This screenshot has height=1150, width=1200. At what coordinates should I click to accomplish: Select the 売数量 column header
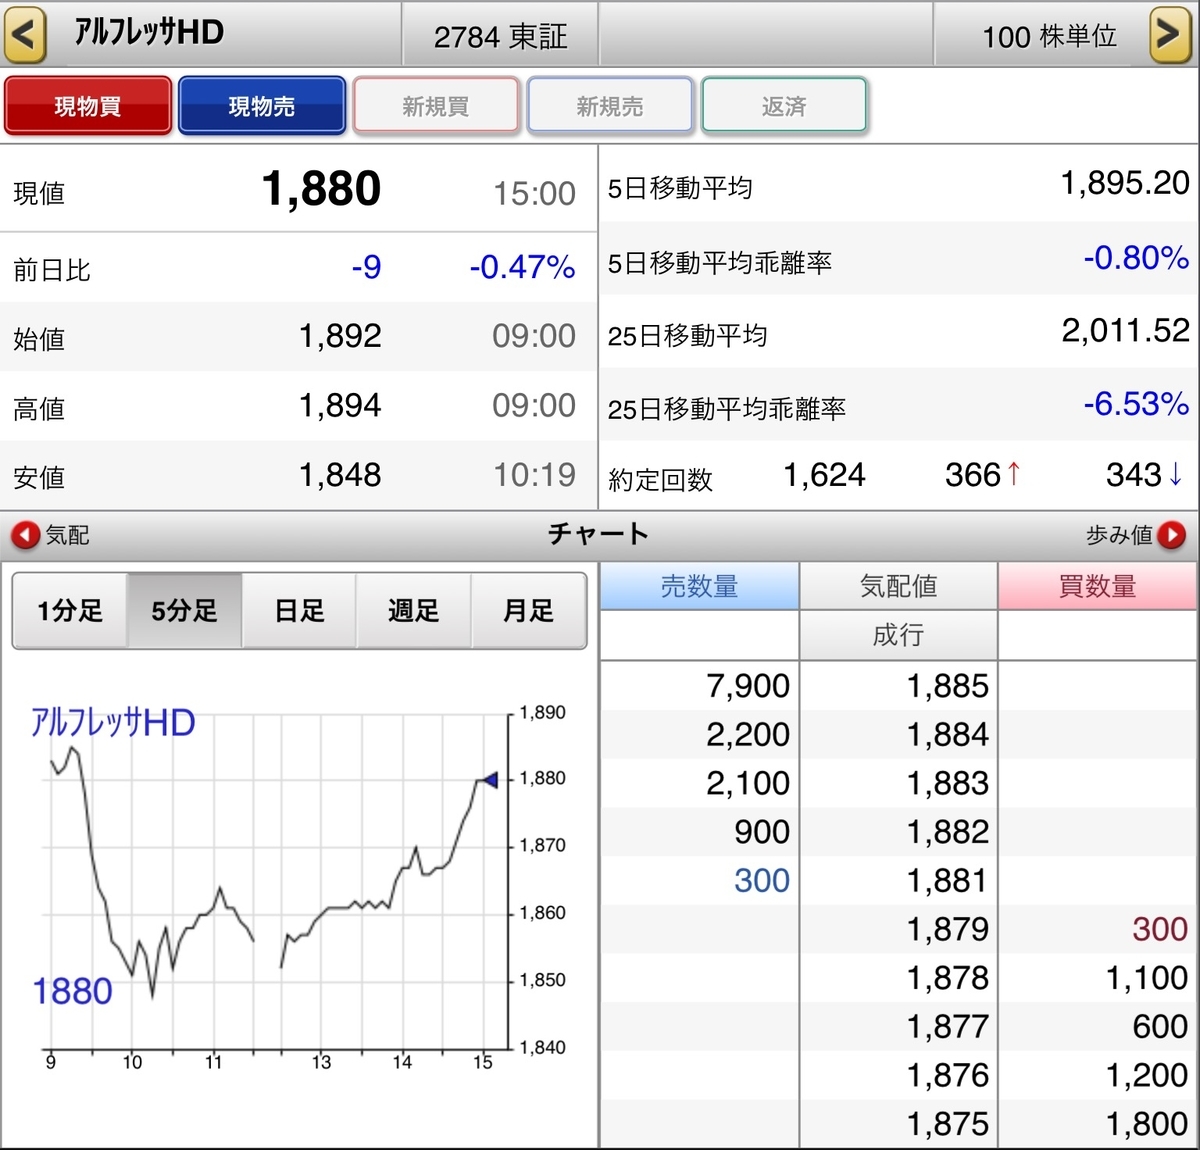tap(699, 586)
